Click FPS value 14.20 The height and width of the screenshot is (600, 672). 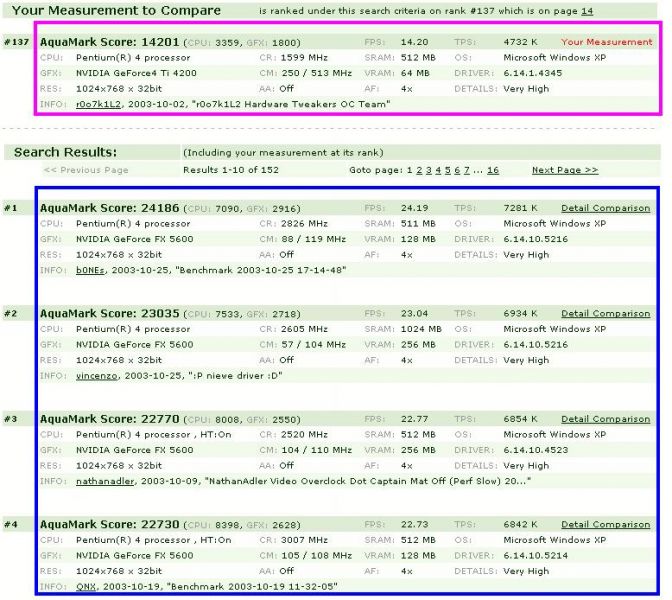point(414,42)
